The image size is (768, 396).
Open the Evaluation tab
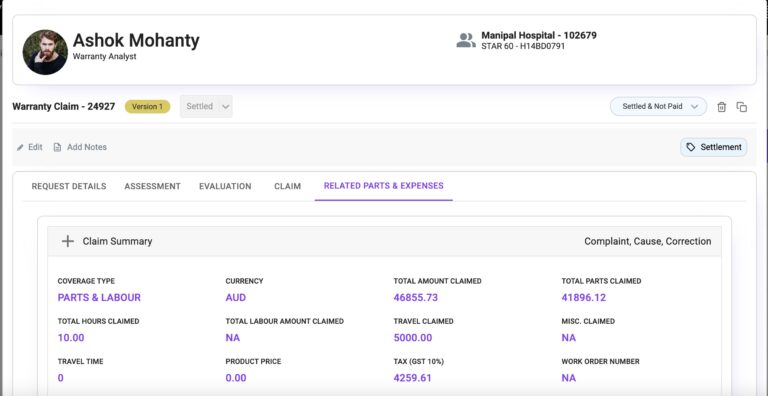click(x=225, y=186)
